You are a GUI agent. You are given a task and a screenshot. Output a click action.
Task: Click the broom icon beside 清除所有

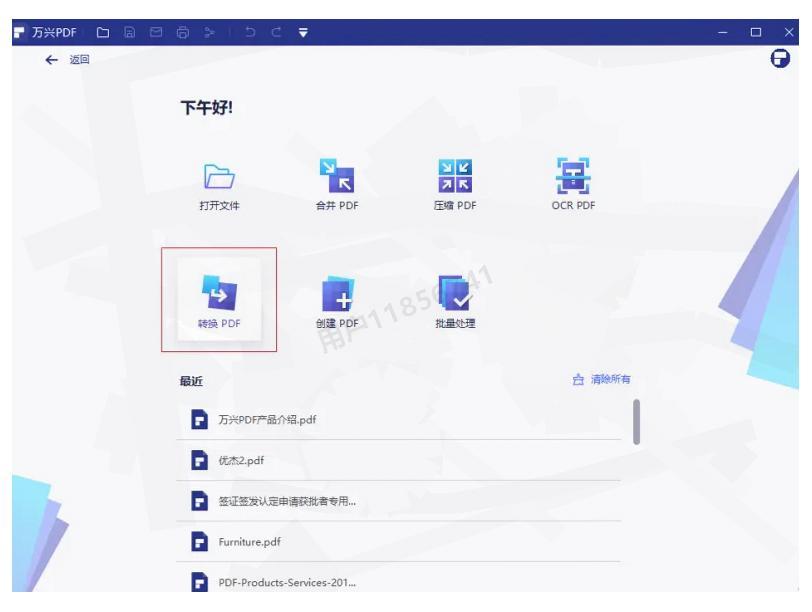(578, 380)
